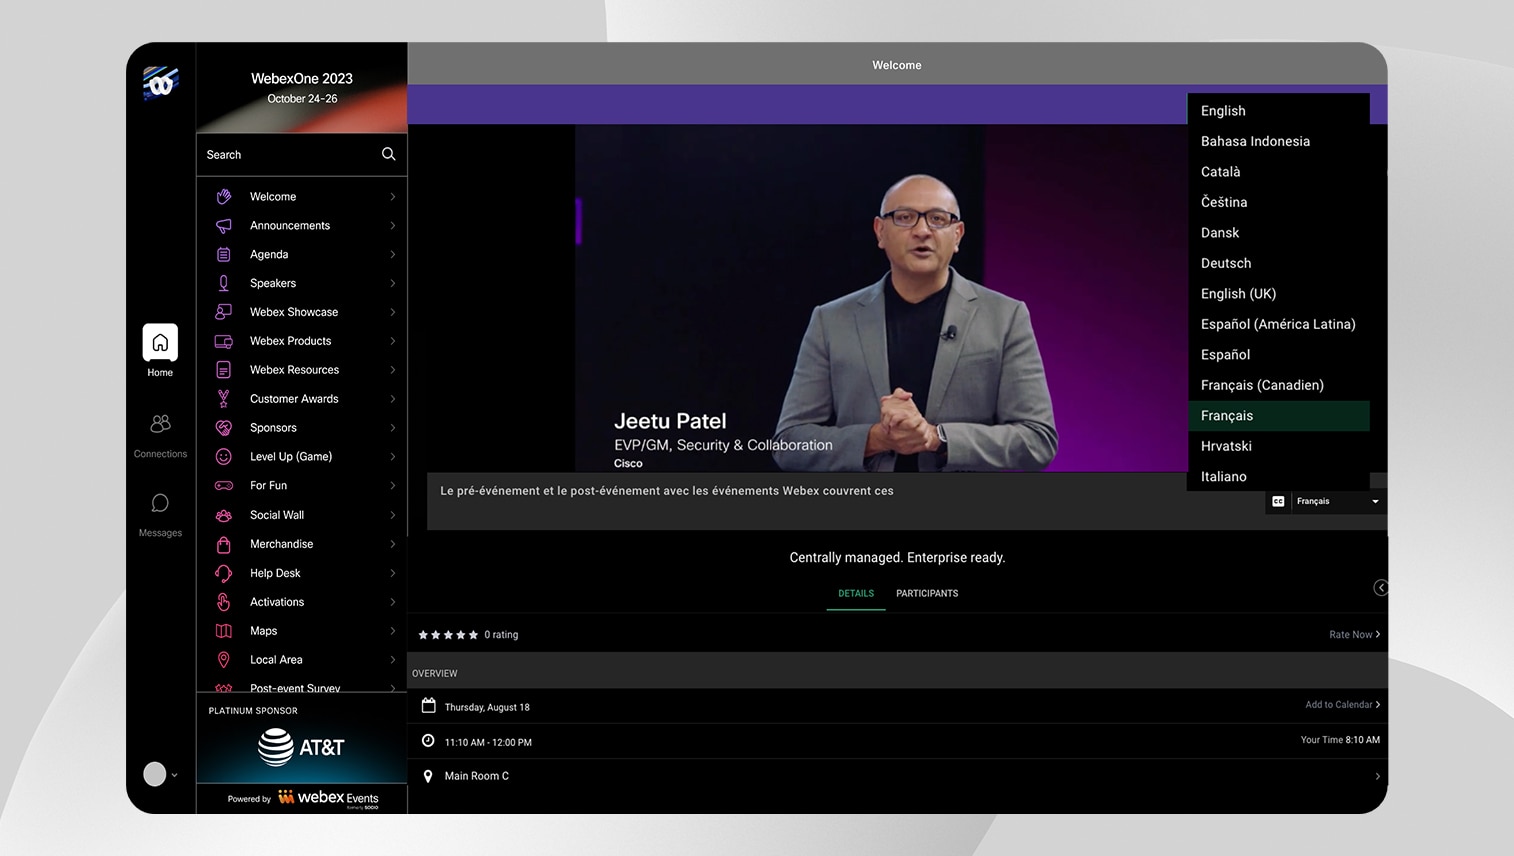Select the highlighted Français language option

1278,416
